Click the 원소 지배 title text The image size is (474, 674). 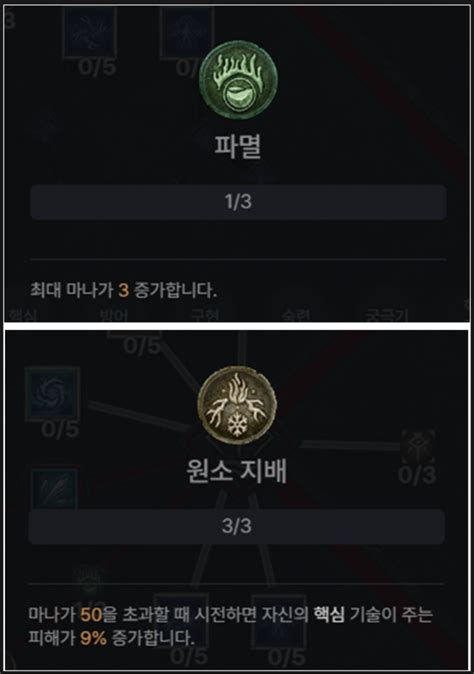pyautogui.click(x=236, y=471)
